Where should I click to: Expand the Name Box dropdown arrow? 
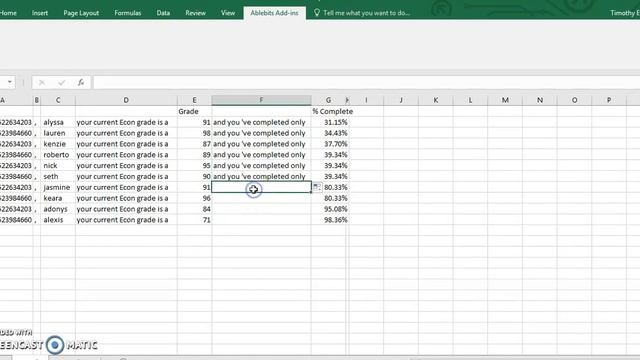[x=9, y=82]
